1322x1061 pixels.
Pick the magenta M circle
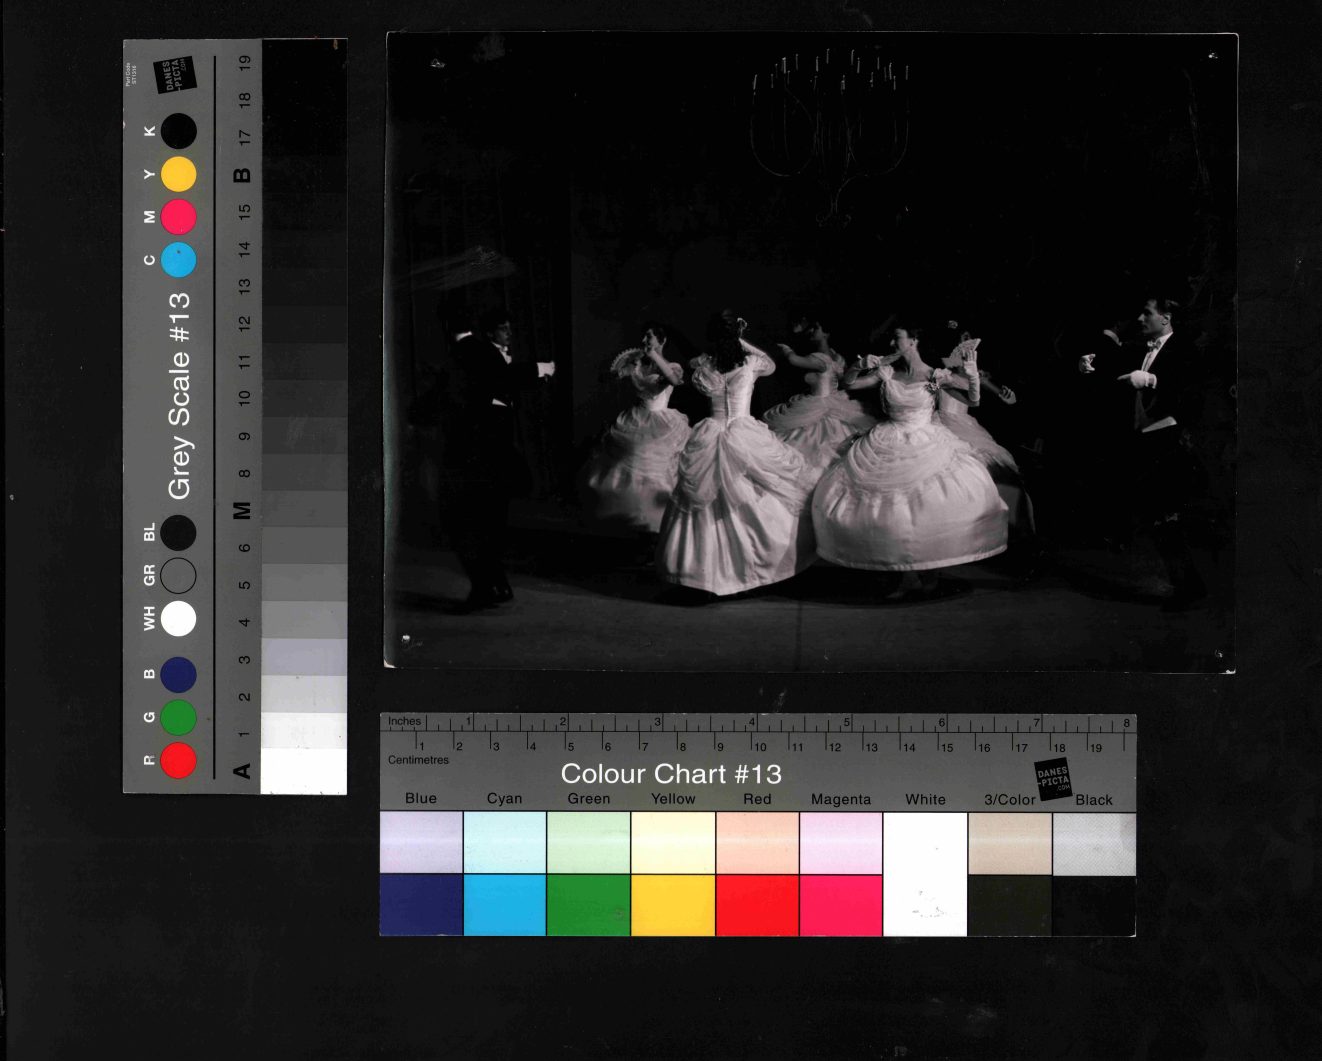[178, 216]
